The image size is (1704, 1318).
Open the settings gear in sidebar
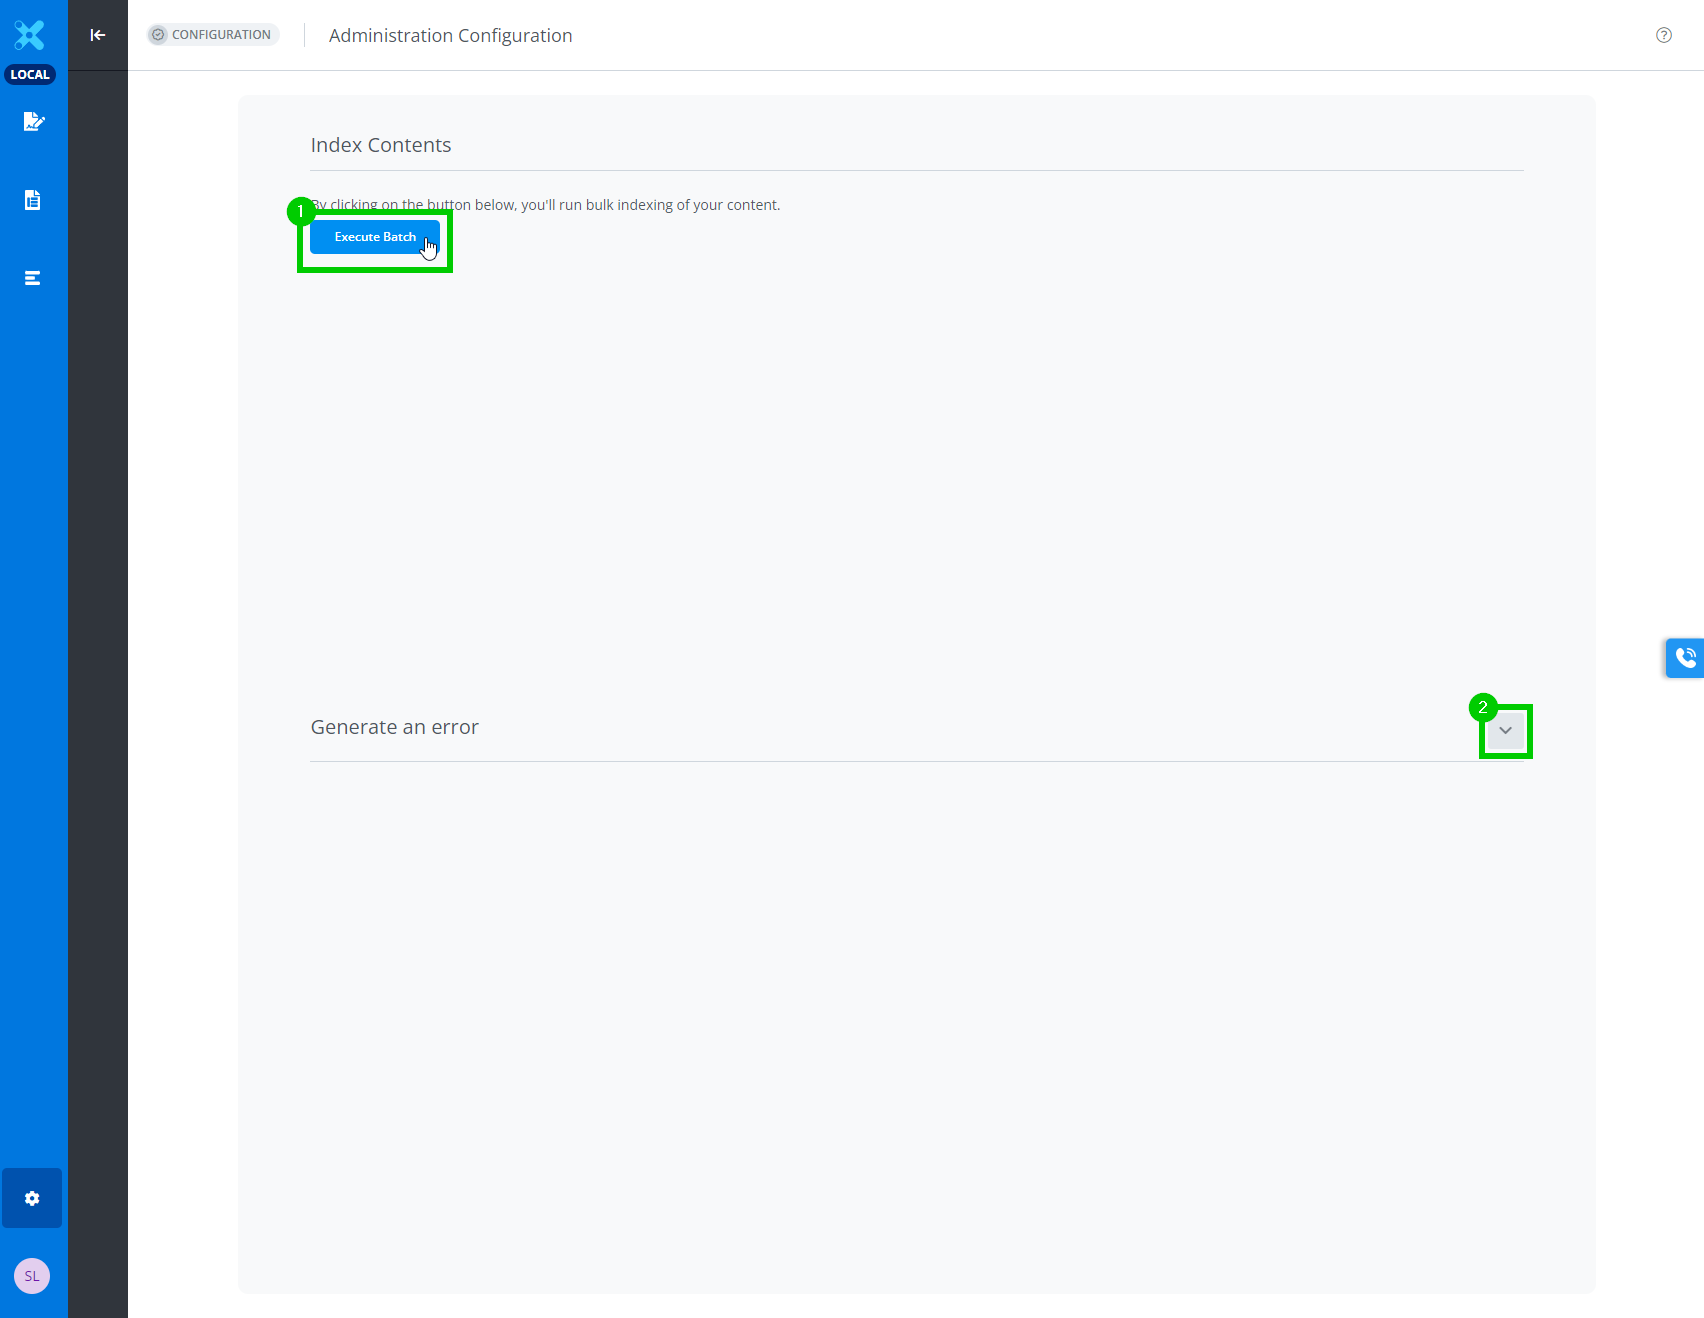(x=32, y=1198)
